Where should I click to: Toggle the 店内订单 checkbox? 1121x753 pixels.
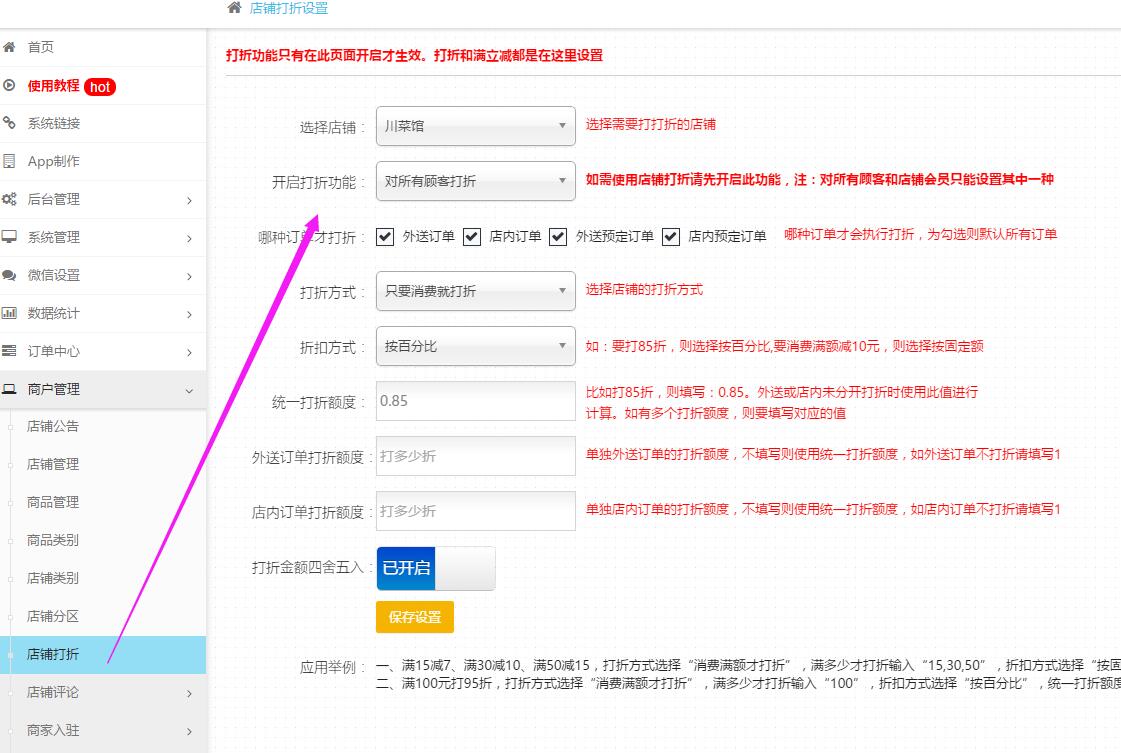(x=472, y=237)
